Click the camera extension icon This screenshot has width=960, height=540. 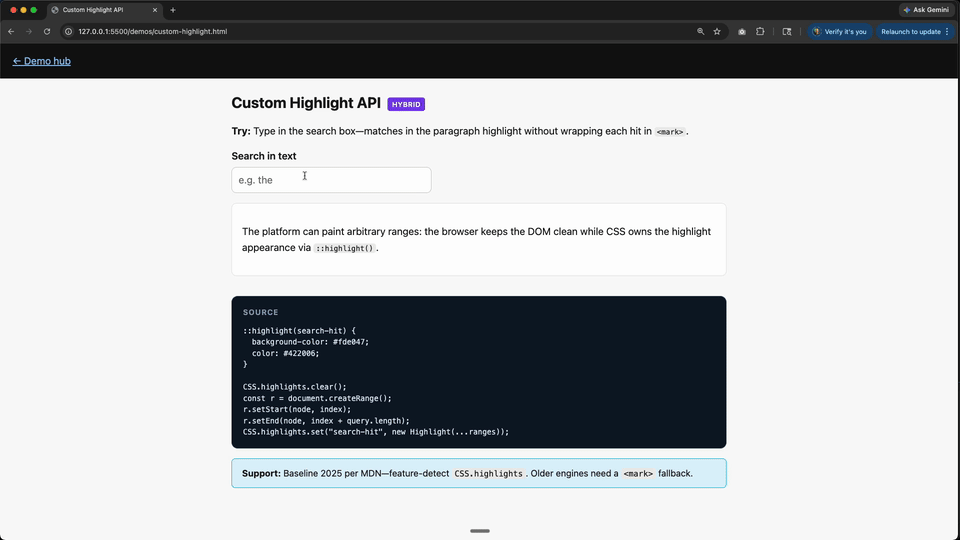click(741, 31)
